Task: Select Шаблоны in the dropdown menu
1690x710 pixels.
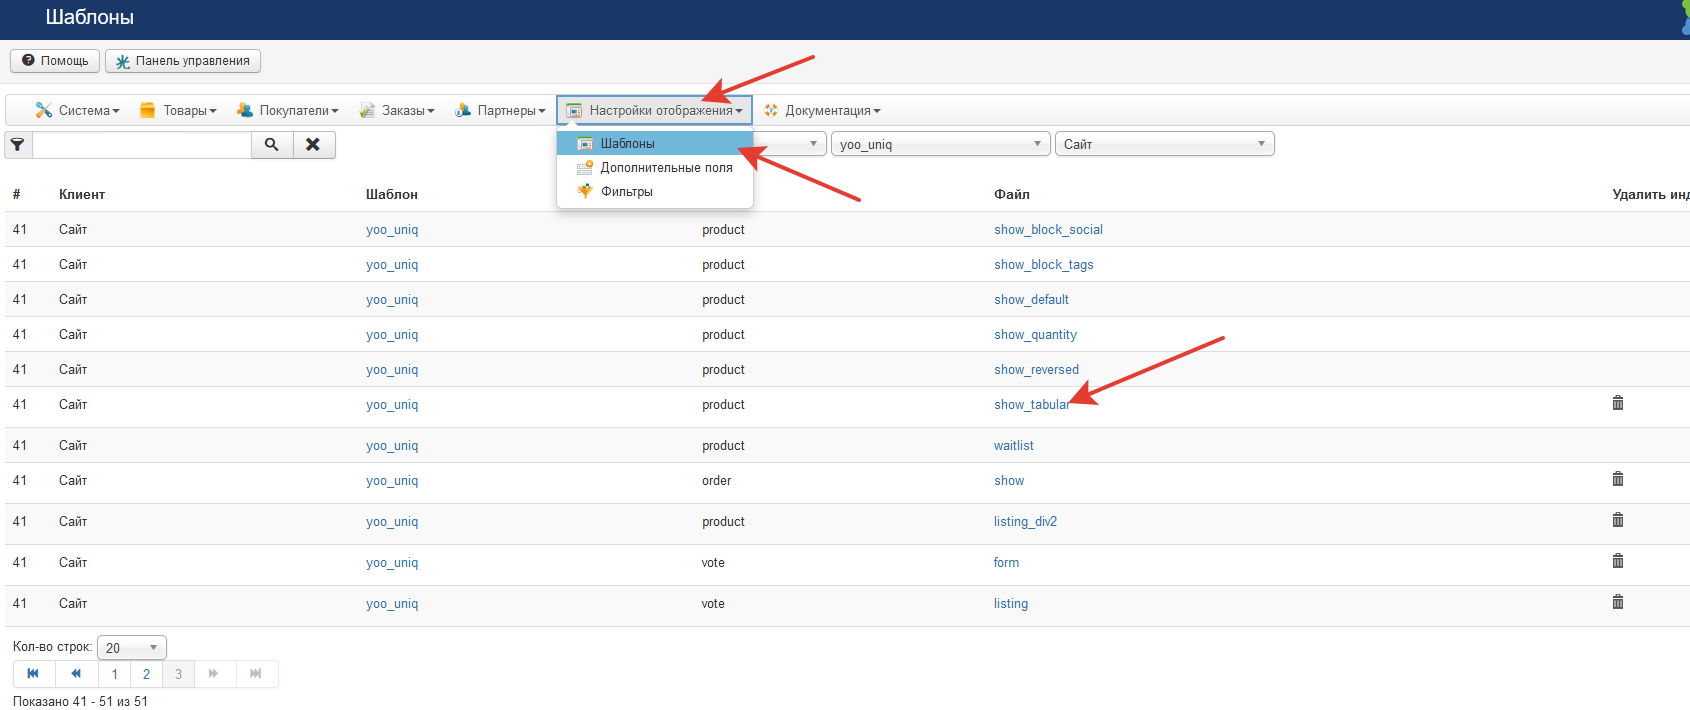Action: pos(655,144)
